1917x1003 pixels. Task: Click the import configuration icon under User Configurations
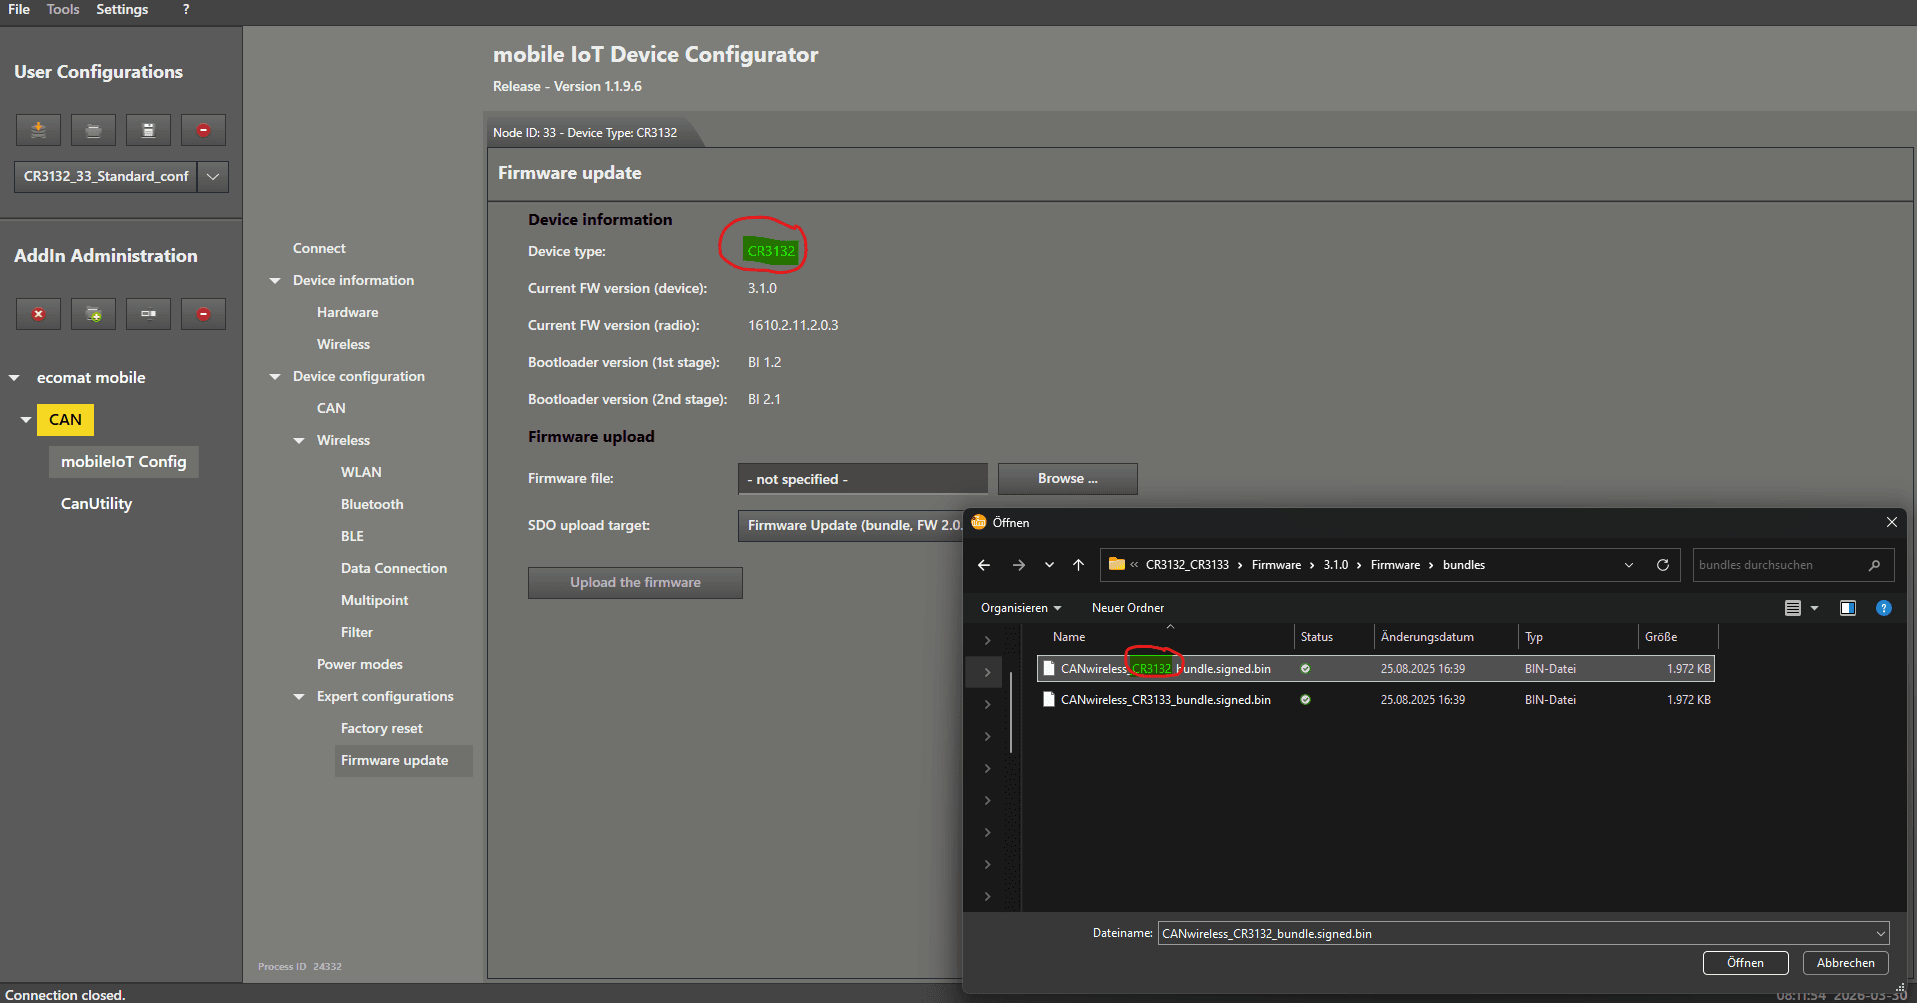[x=38, y=130]
